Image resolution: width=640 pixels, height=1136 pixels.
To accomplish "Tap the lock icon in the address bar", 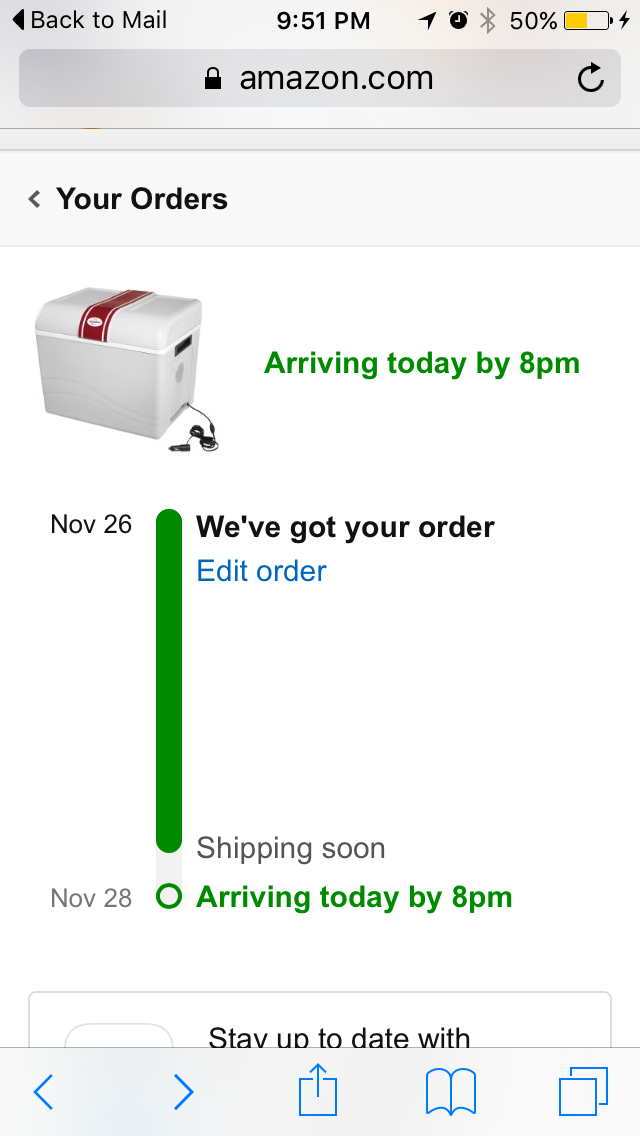I will 212,78.
